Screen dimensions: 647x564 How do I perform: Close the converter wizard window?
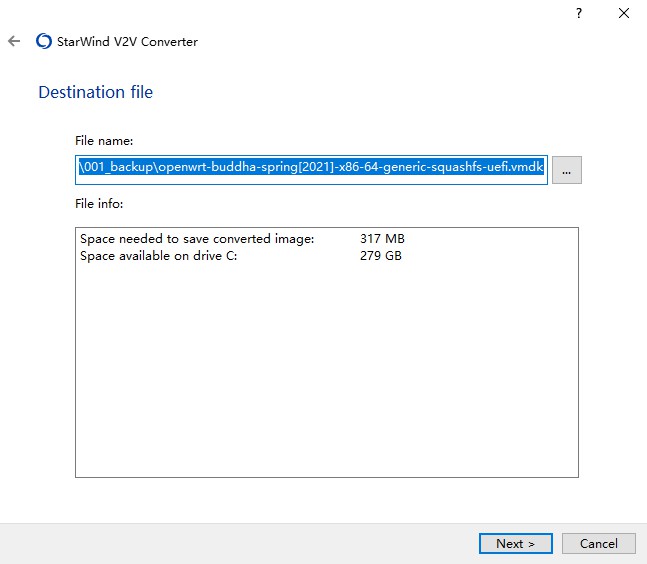click(623, 13)
